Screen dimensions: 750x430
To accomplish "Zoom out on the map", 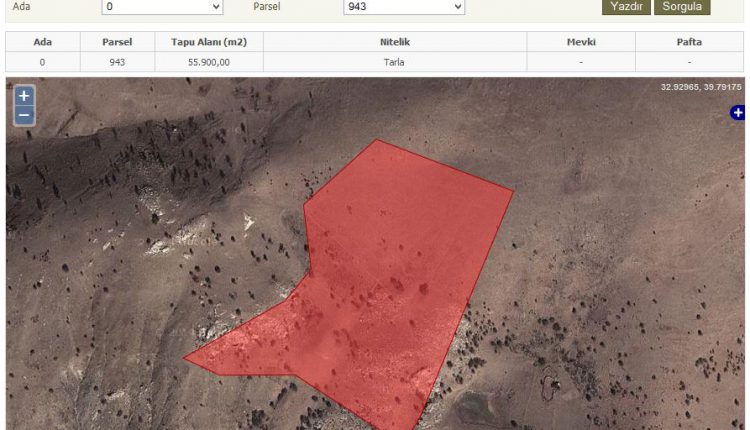I will point(24,116).
